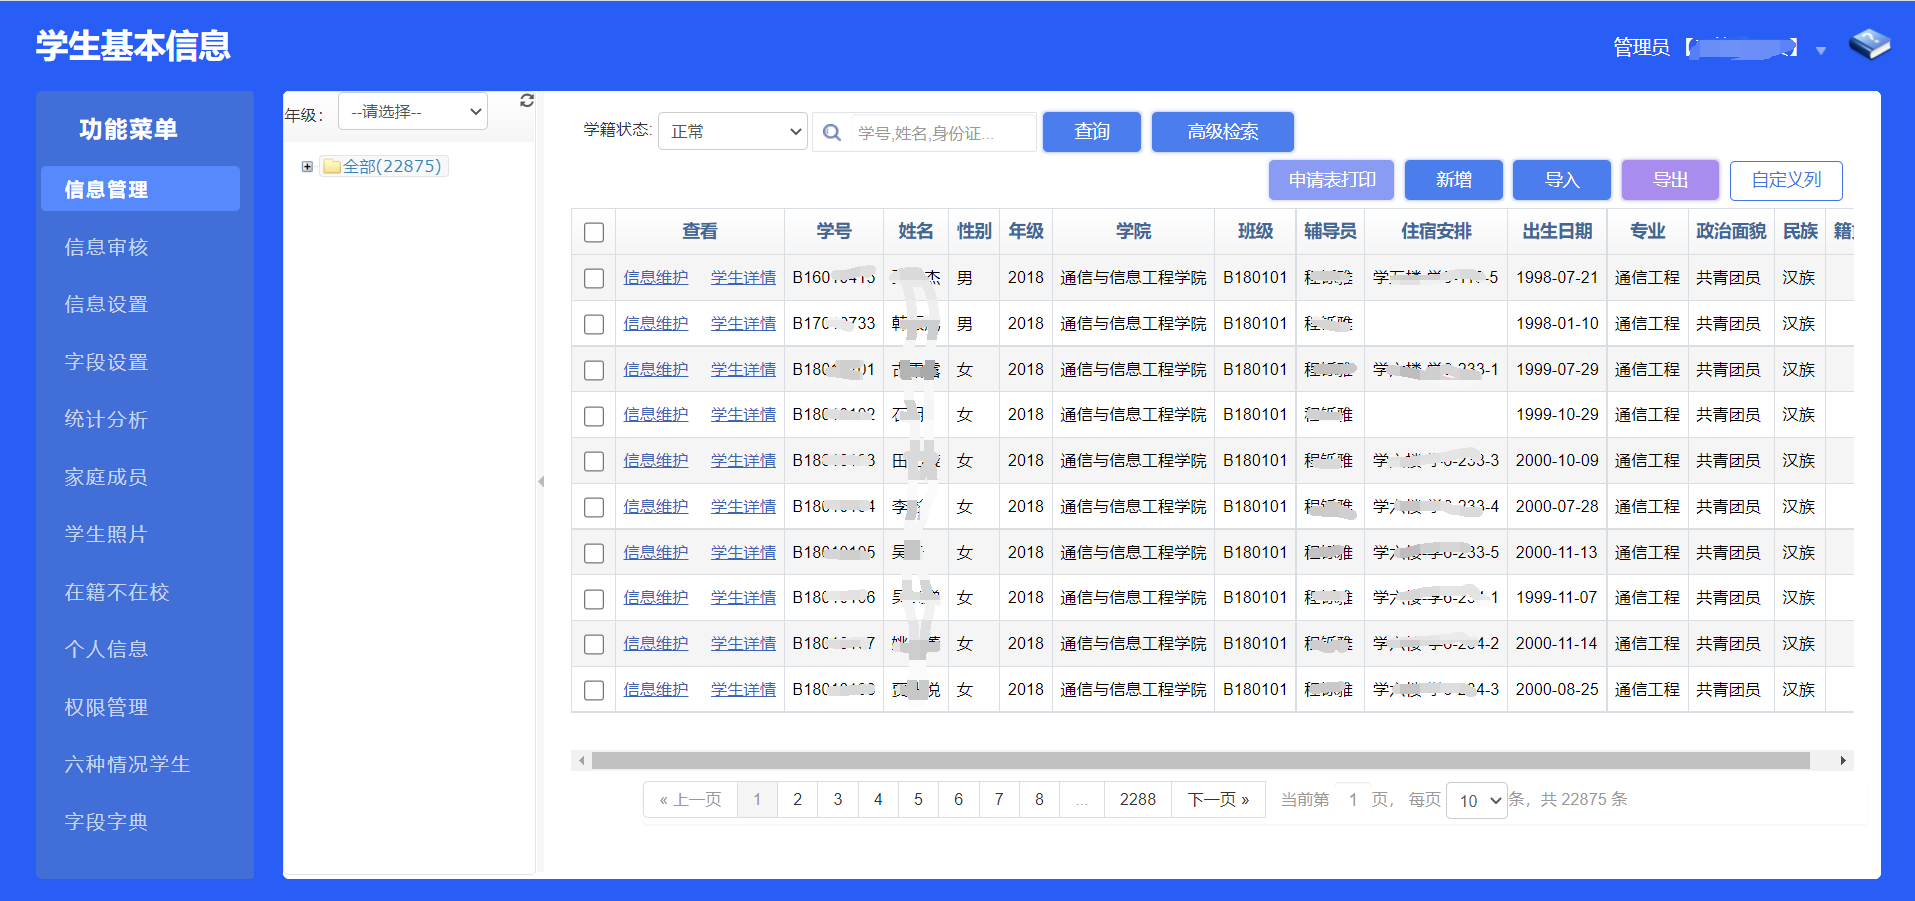Go to page 2 in pagination
Viewport: 1915px width, 901px height.
pyautogui.click(x=797, y=800)
